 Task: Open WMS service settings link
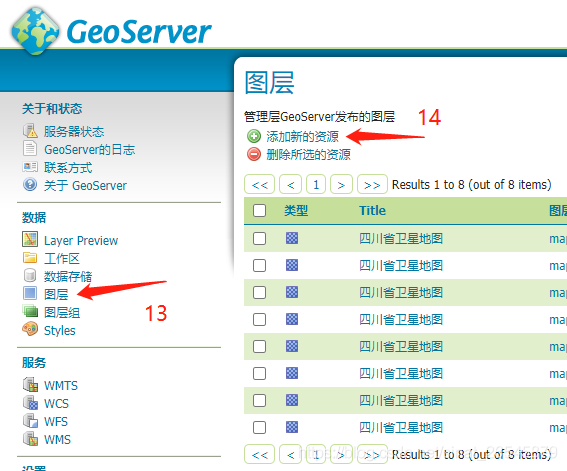pos(57,440)
